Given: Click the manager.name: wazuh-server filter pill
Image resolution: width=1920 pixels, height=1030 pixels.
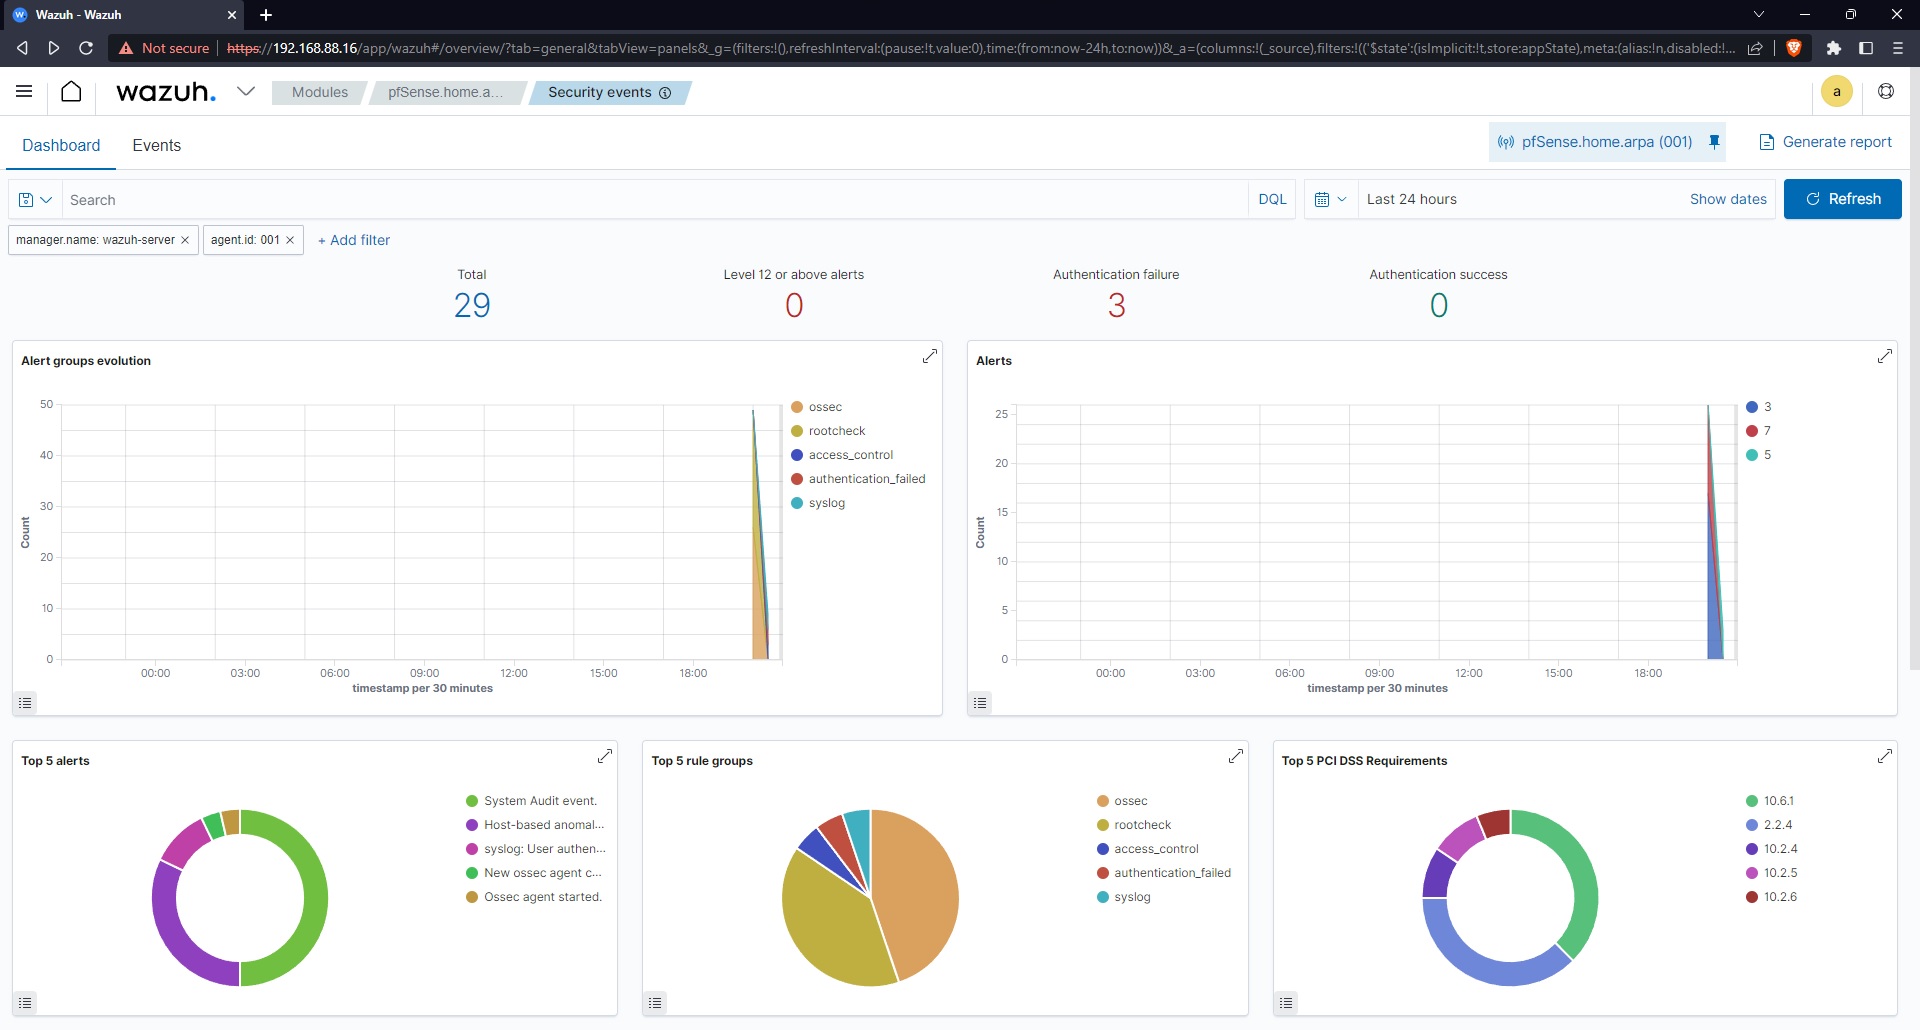Looking at the screenshot, I should pyautogui.click(x=95, y=240).
